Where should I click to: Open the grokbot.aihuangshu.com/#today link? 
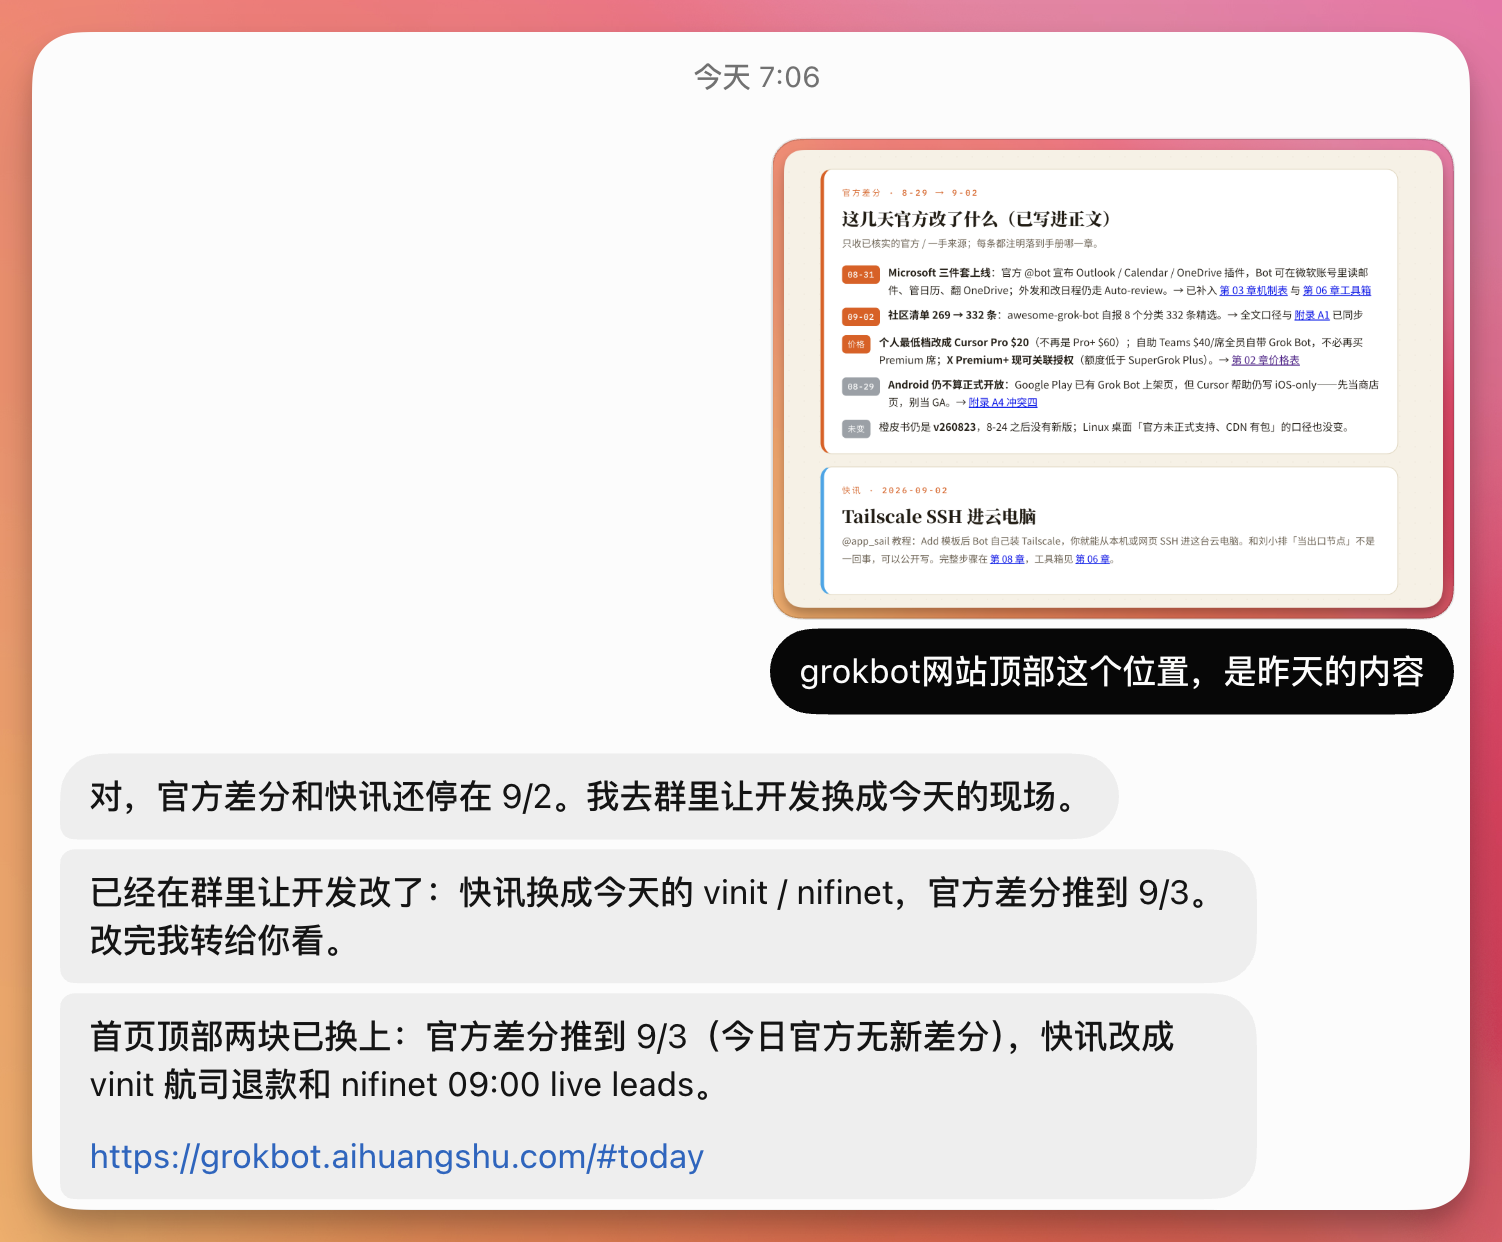[x=397, y=1157]
